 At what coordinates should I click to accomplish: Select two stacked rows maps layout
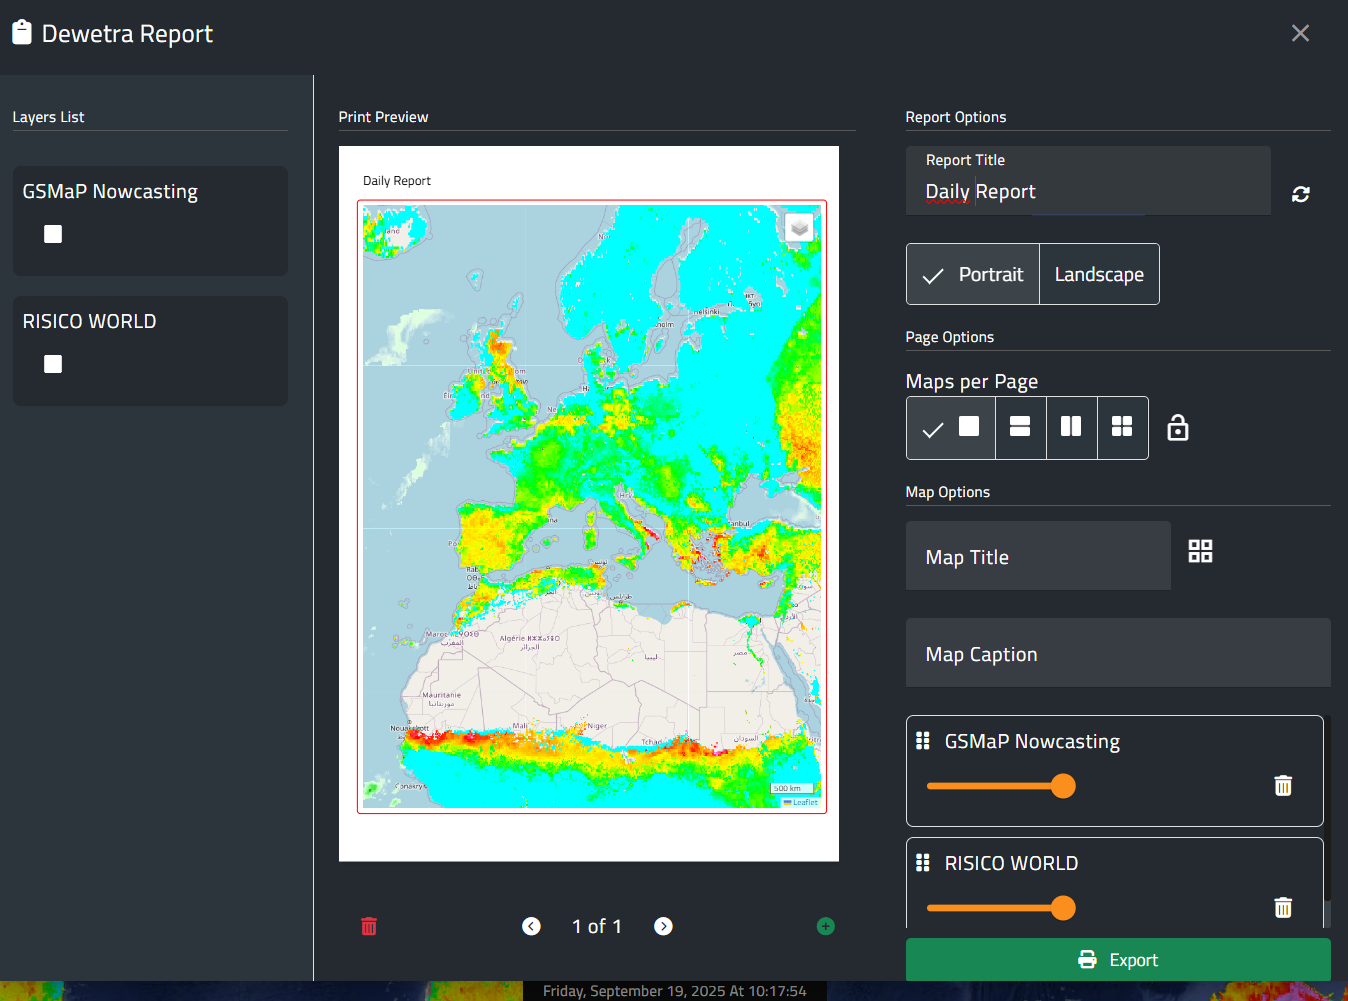tap(1020, 428)
